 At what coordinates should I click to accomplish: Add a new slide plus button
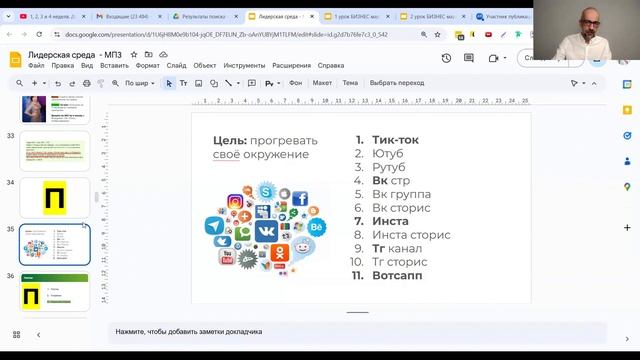pyautogui.click(x=34, y=83)
